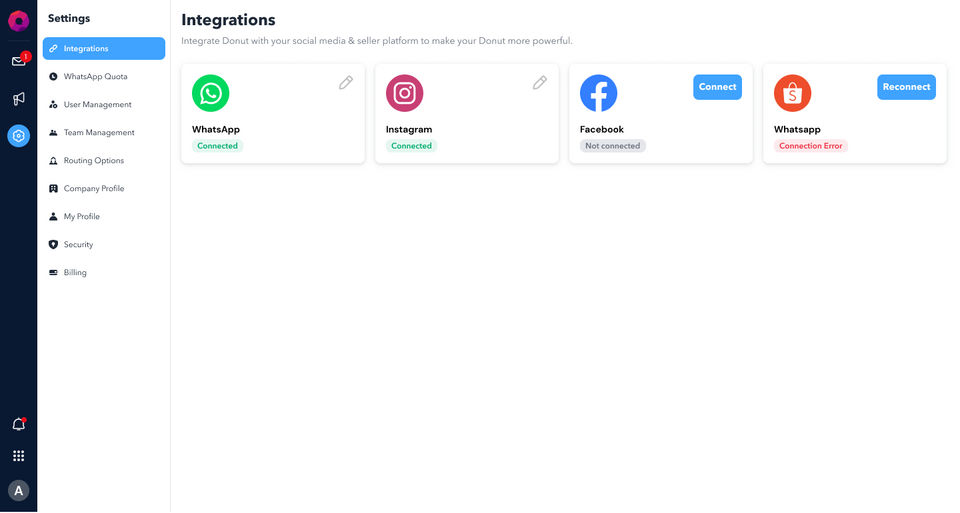960x513 pixels.
Task: Open Team Management section
Action: (98, 133)
